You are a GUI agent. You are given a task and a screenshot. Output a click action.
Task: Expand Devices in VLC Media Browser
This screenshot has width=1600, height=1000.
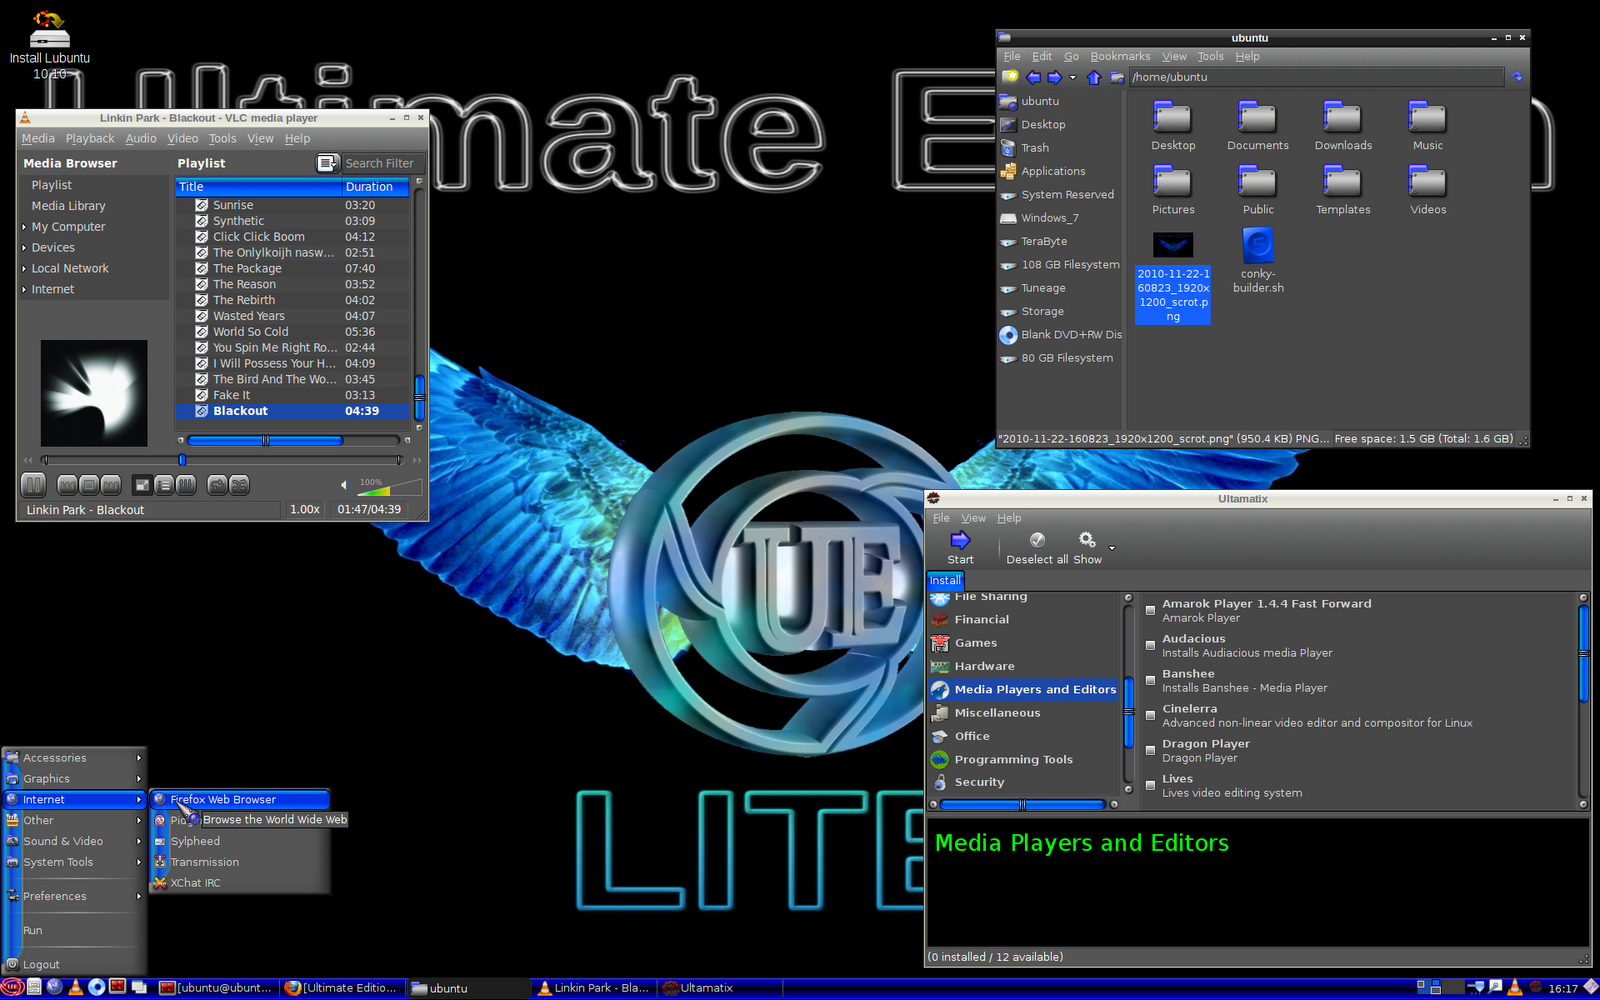24,248
